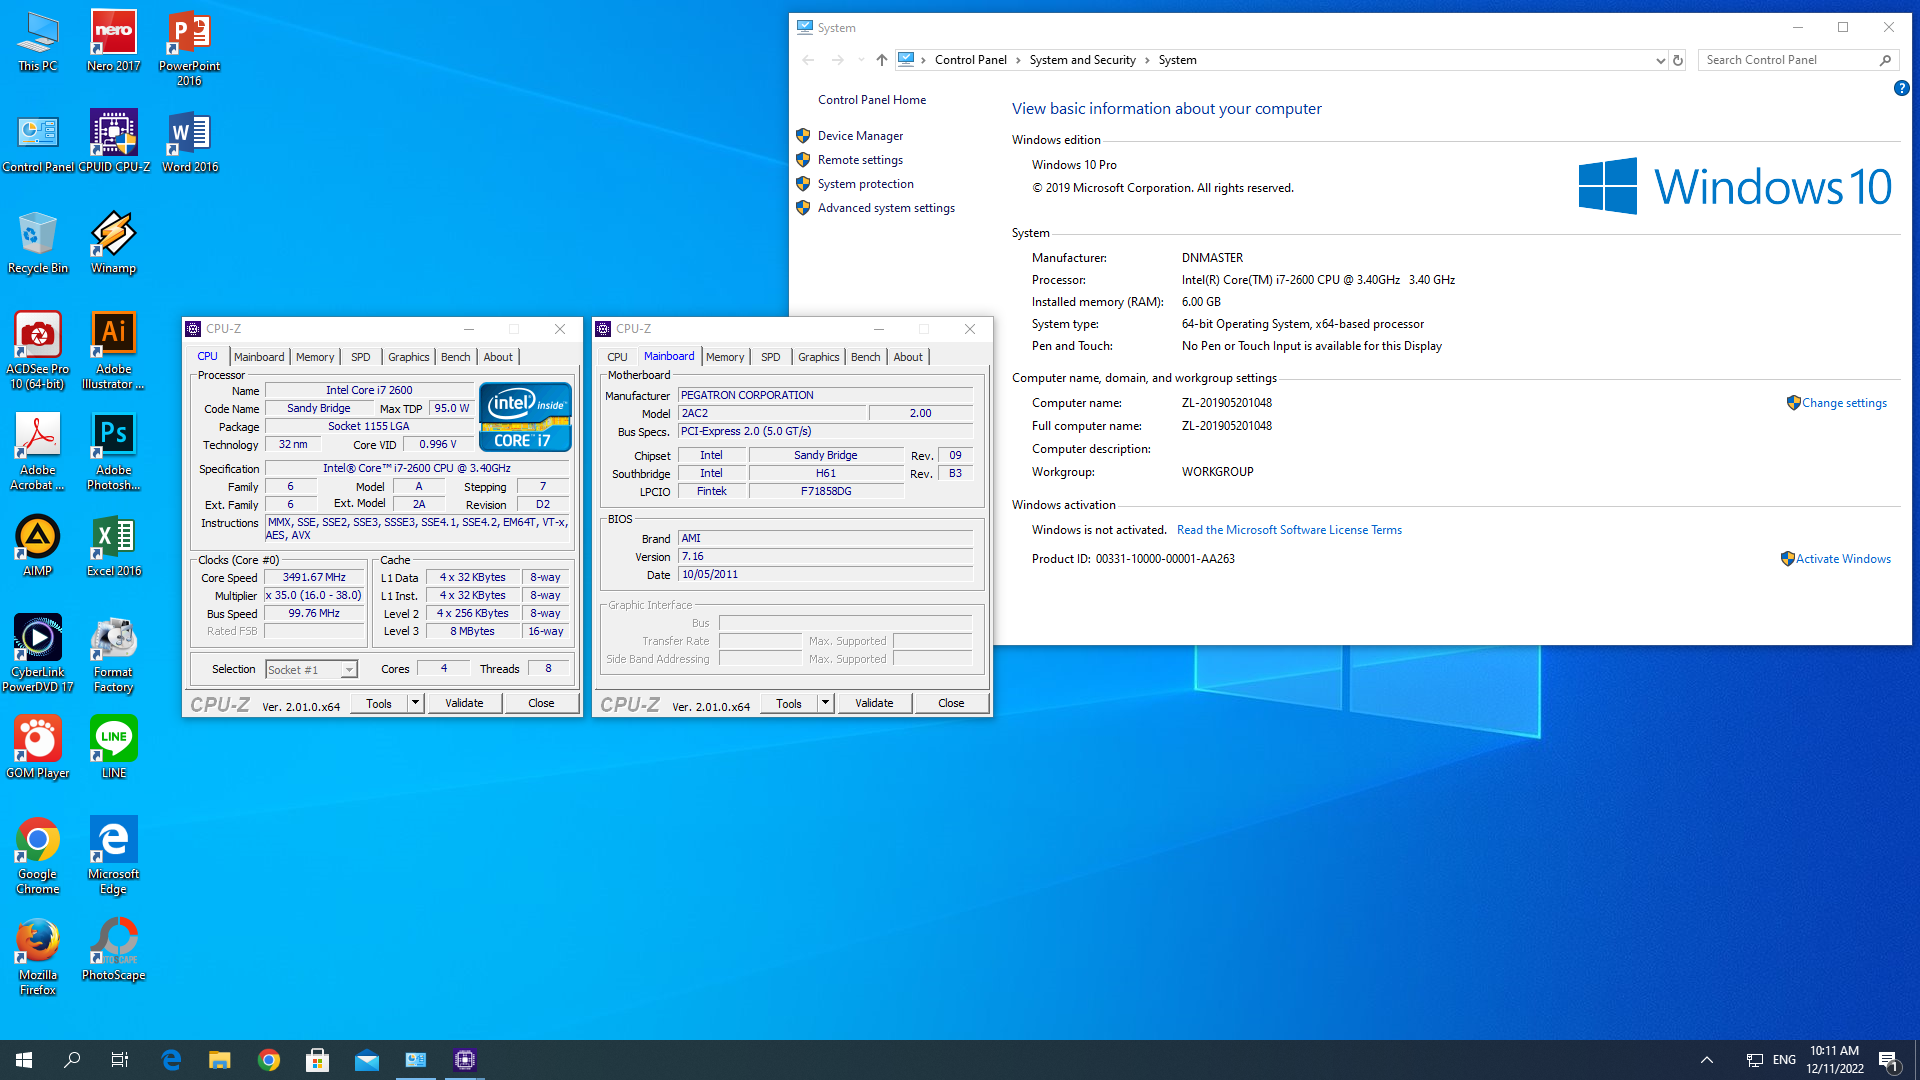Open Advanced system settings link
The height and width of the screenshot is (1080, 1920).
coord(886,208)
